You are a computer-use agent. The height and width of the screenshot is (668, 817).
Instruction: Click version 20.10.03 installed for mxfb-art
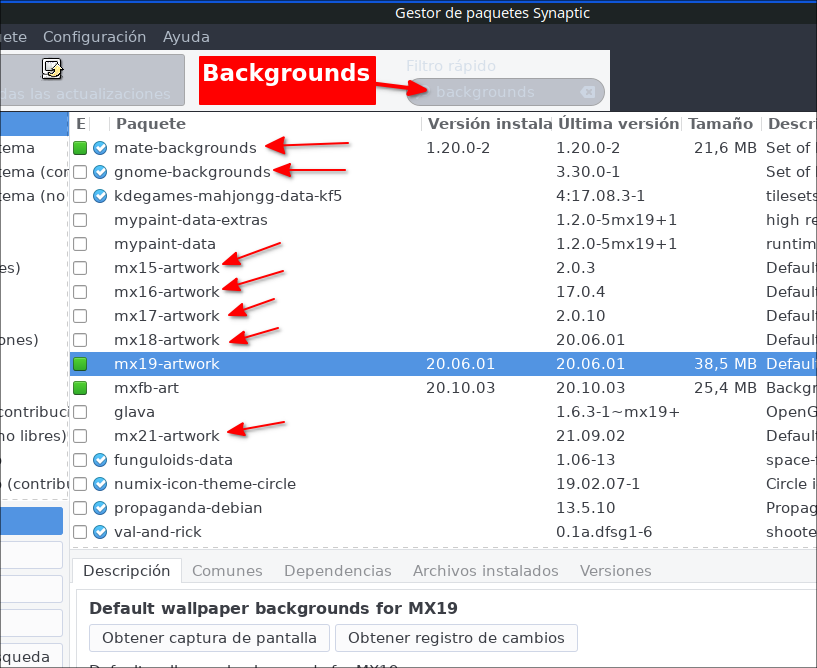pyautogui.click(x=461, y=388)
